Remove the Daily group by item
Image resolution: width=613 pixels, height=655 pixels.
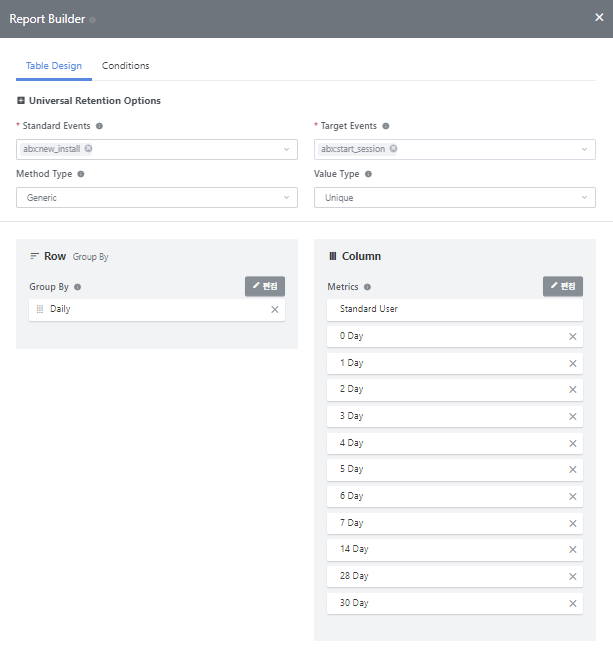click(274, 310)
